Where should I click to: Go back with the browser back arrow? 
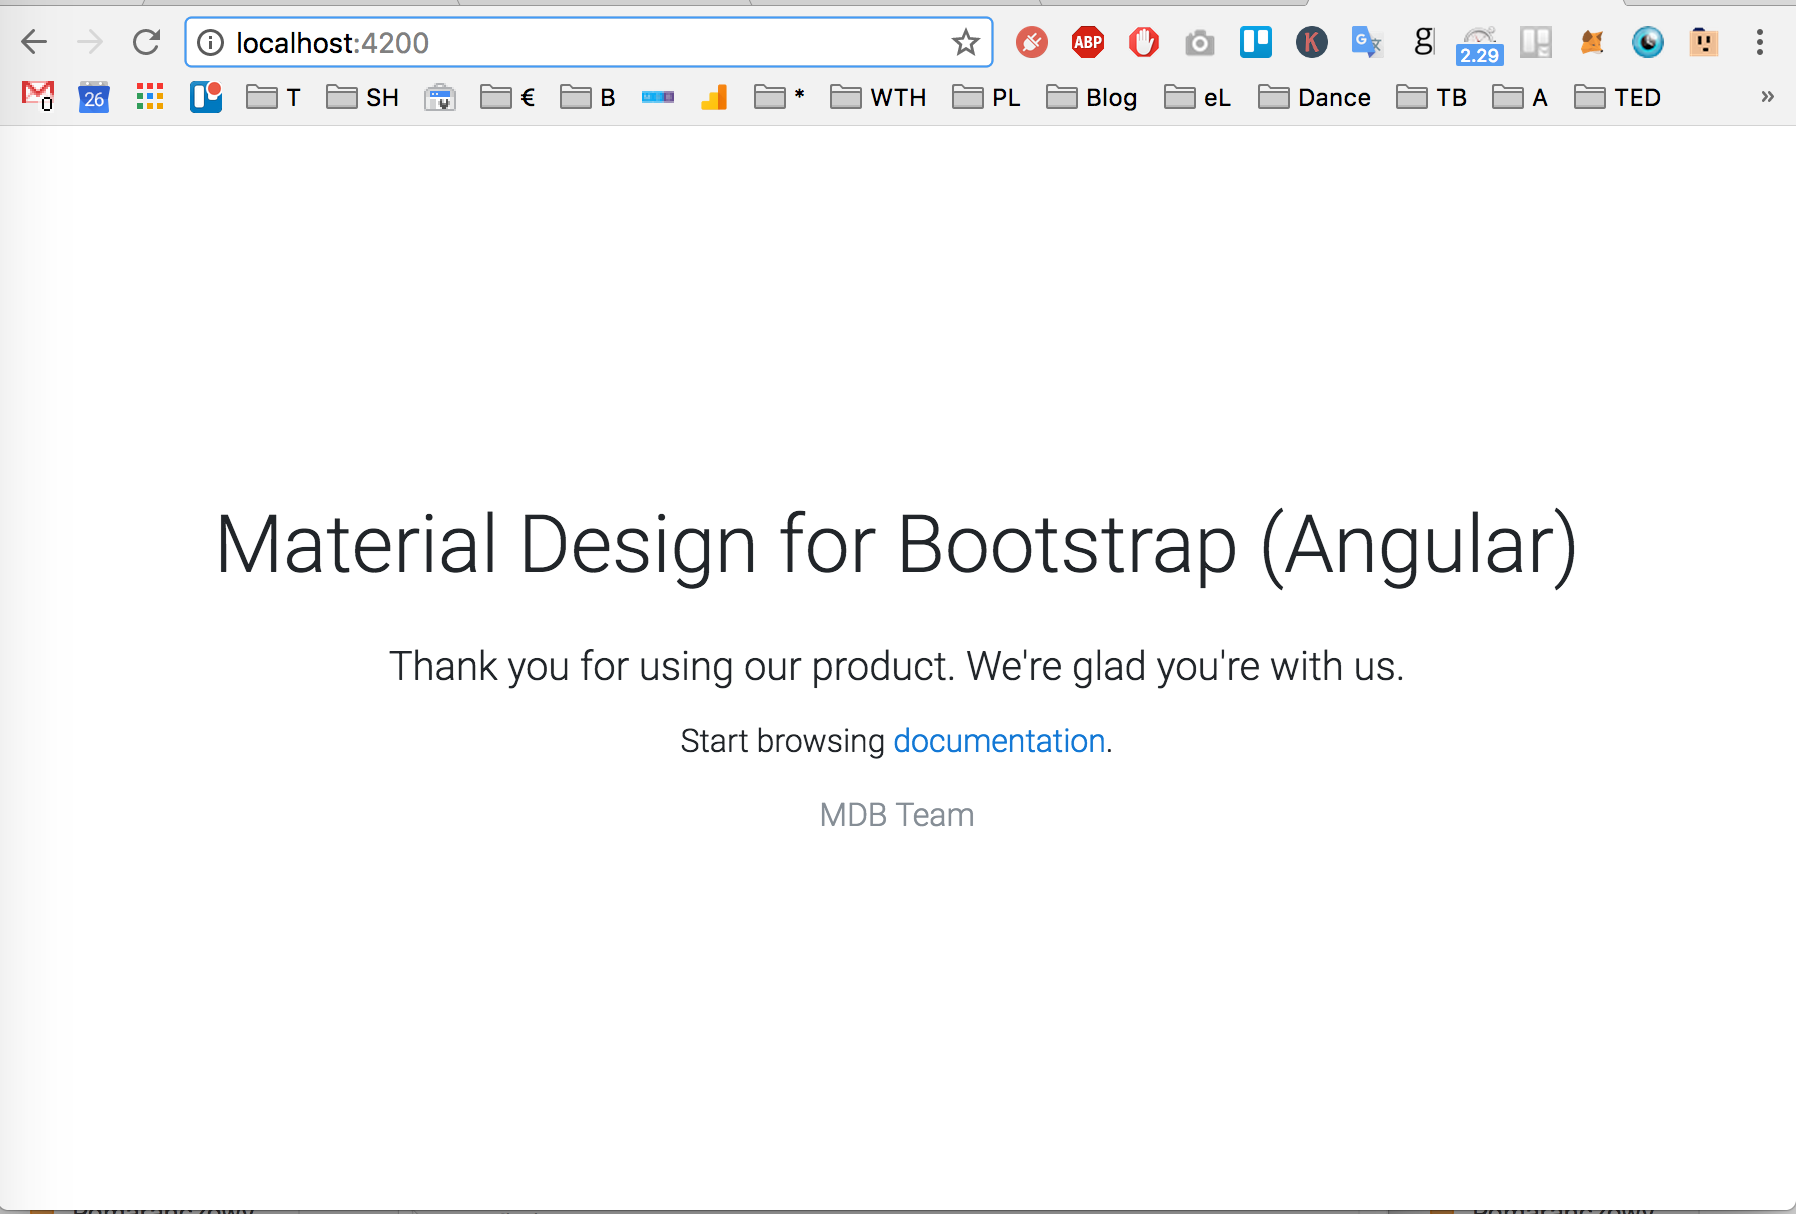[x=34, y=42]
